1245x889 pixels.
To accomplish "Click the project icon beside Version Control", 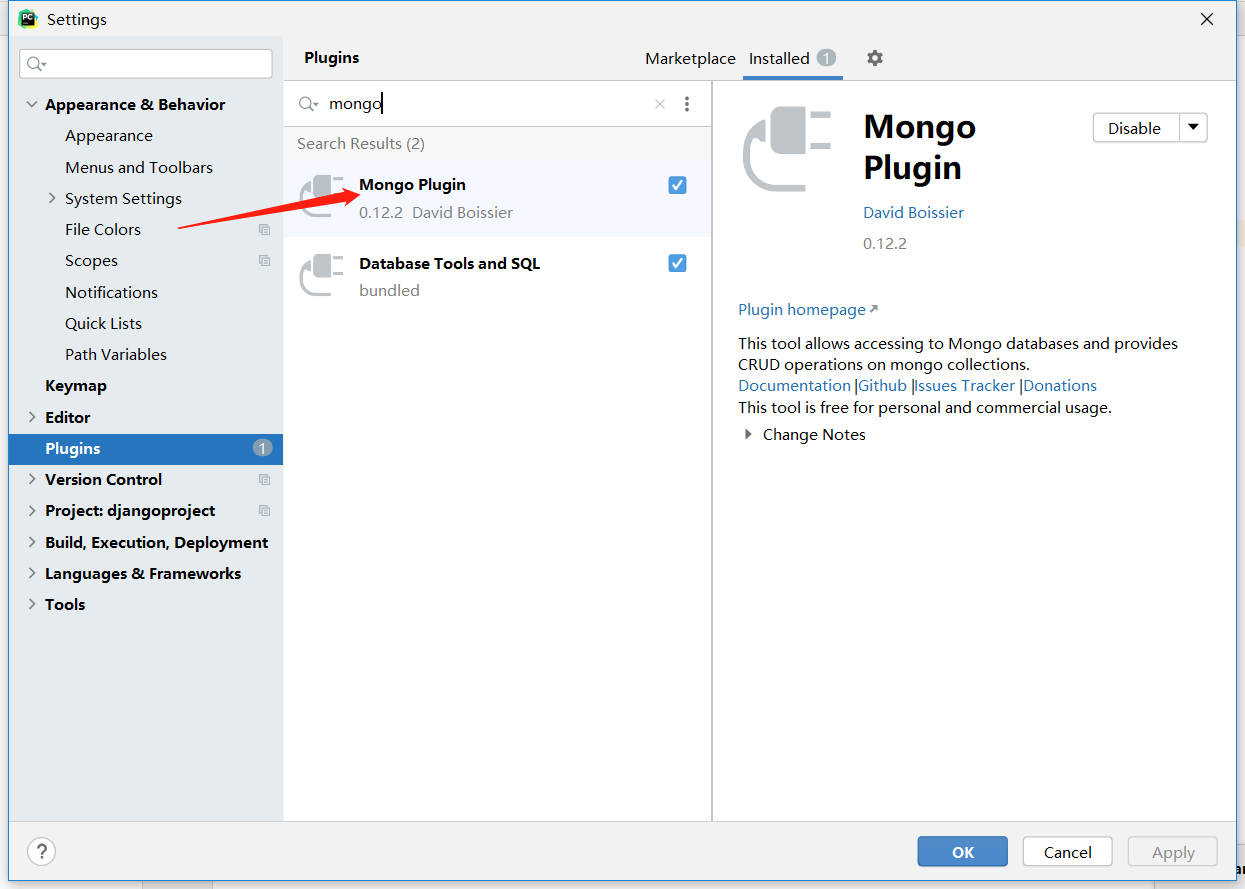I will 264,480.
